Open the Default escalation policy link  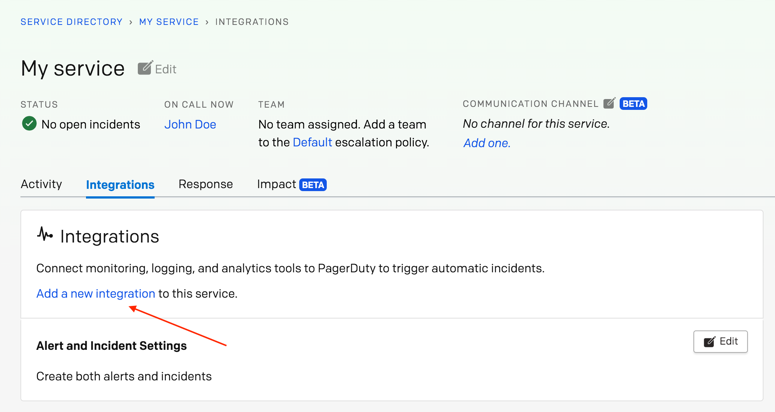click(312, 142)
